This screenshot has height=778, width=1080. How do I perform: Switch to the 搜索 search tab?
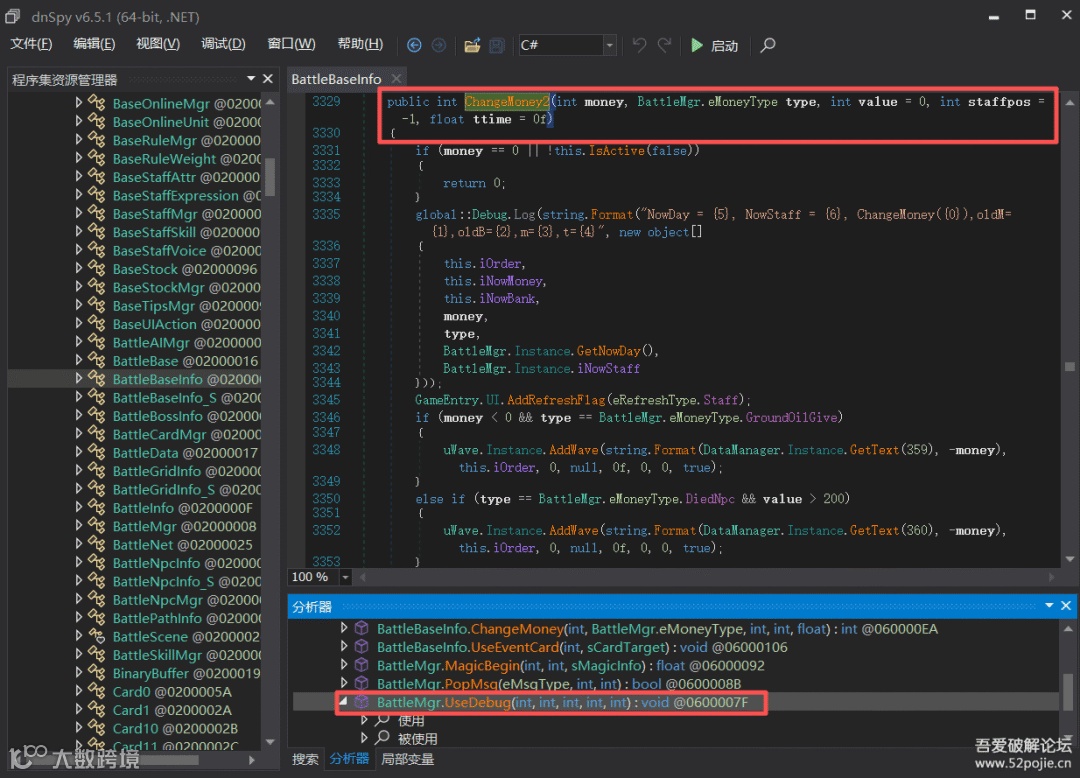tap(305, 759)
